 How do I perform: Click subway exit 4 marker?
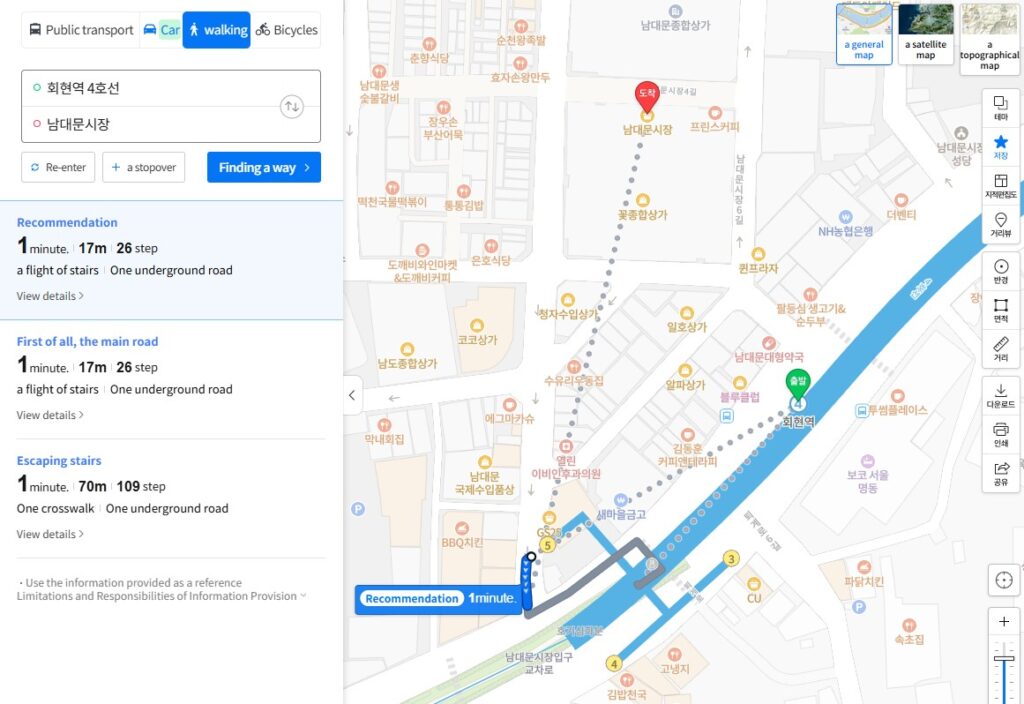pos(613,664)
